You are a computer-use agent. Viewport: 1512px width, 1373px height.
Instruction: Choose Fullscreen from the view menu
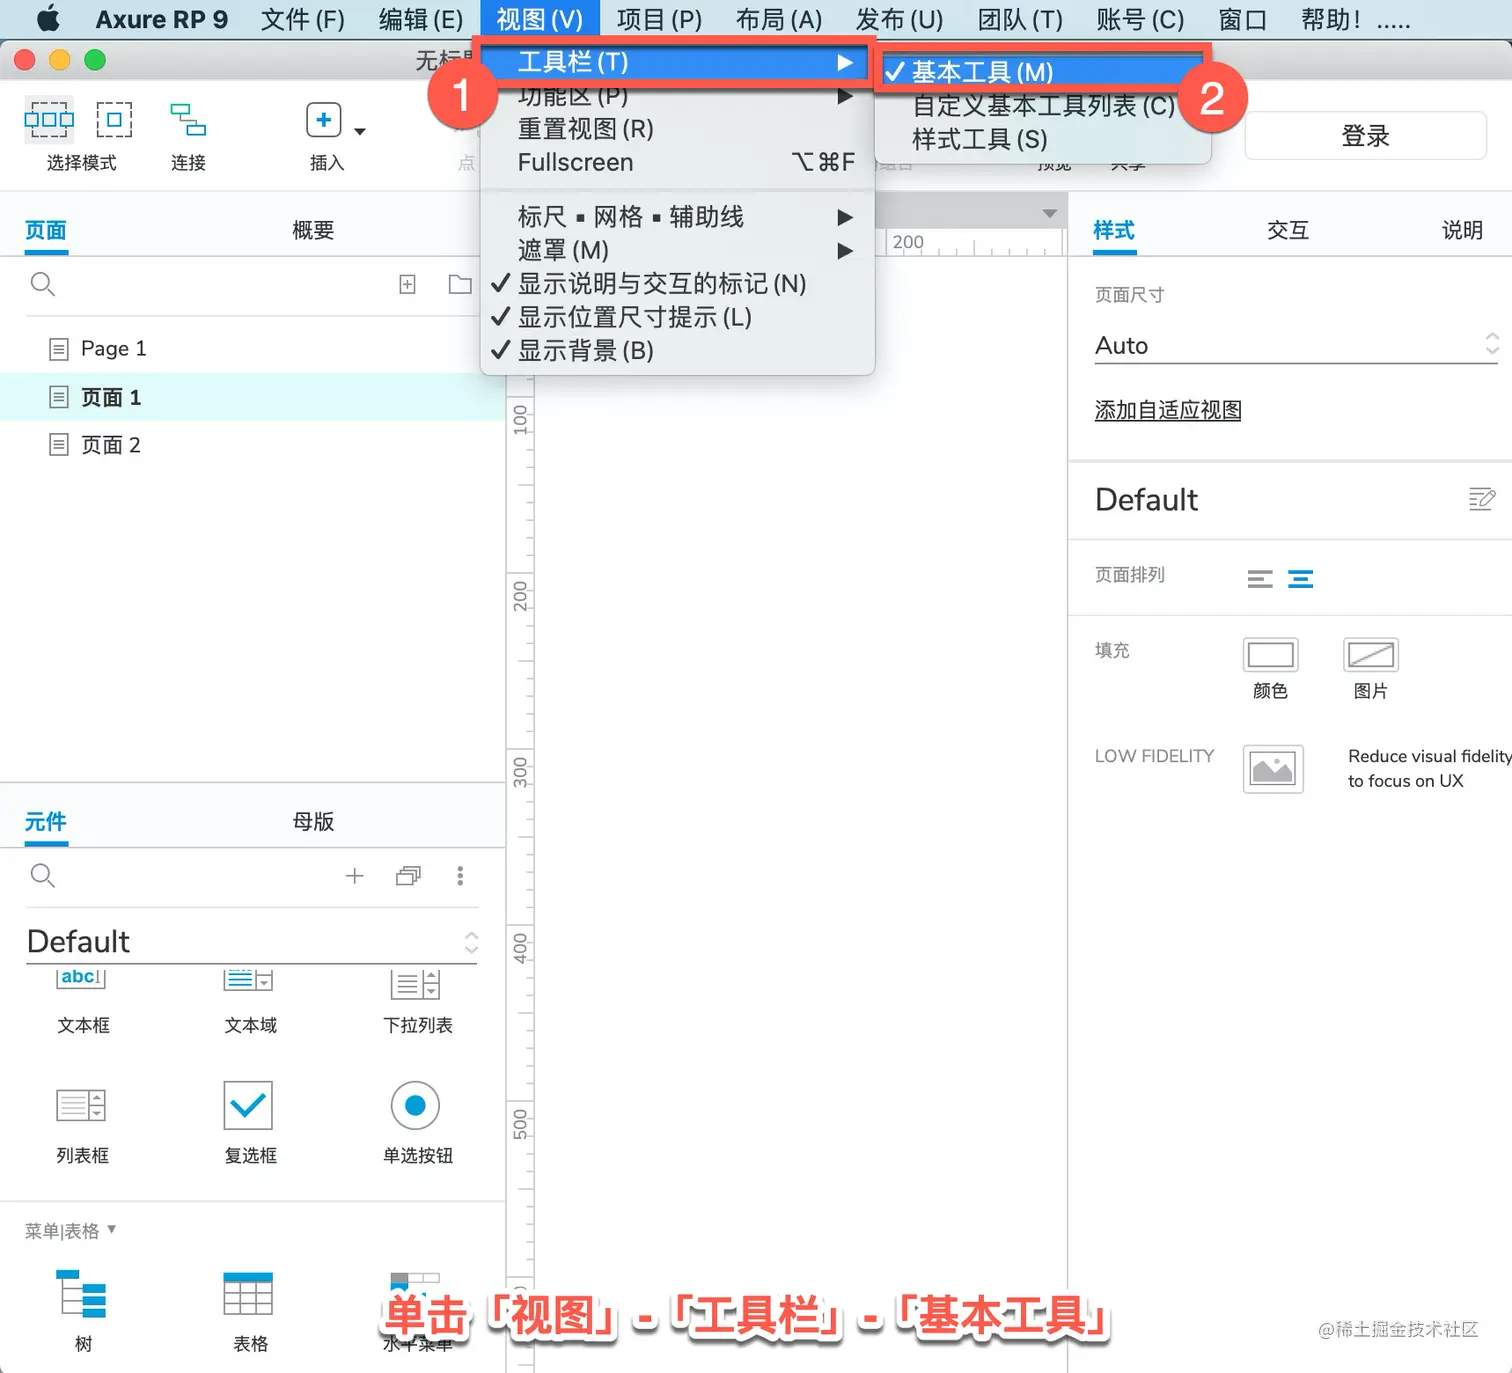coord(678,162)
